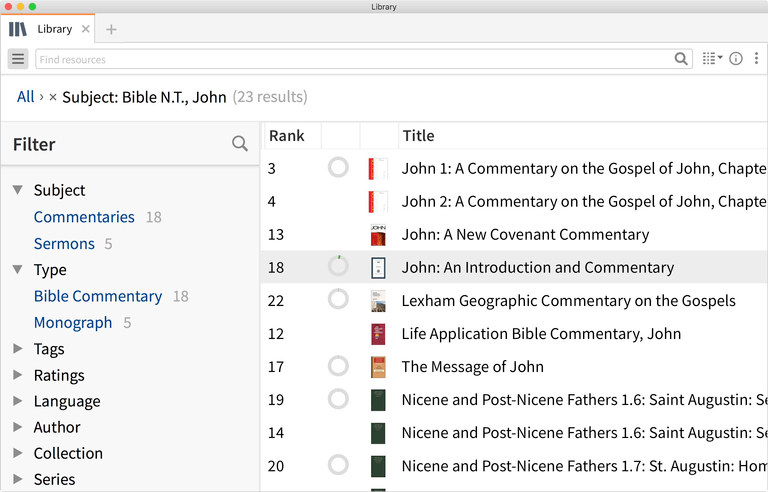Select 'John 2: A Commentary on the Gospel' title
Image resolution: width=768 pixels, height=492 pixels.
584,201
